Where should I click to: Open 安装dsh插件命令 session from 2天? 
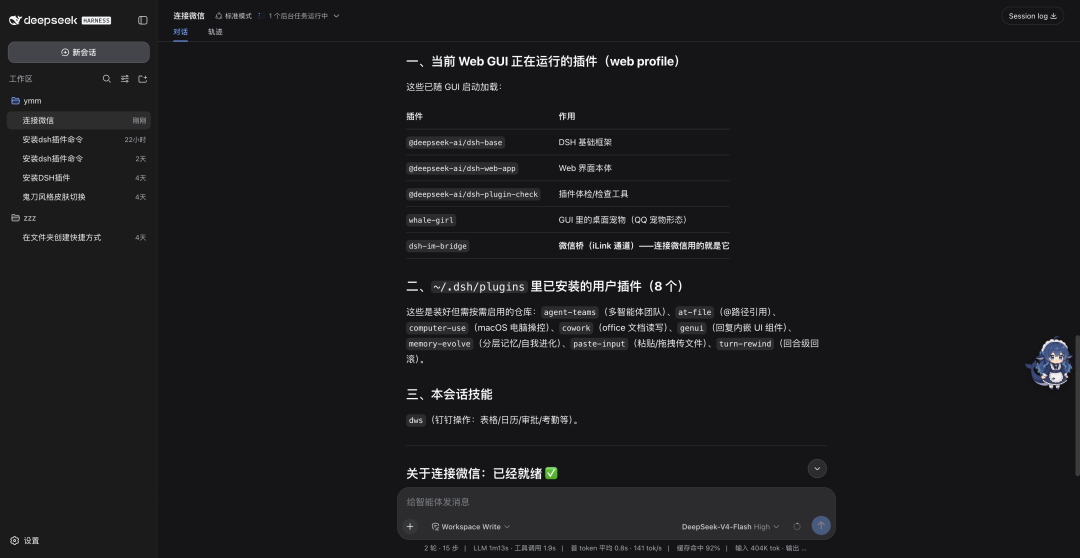coord(79,159)
